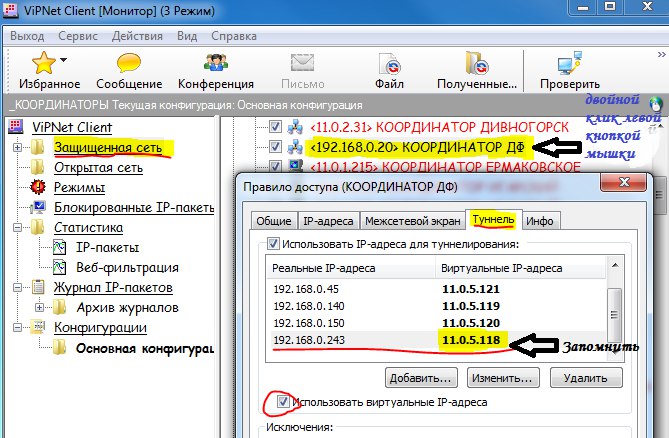Image resolution: width=669 pixels, height=438 pixels.
Task: Start a Конференция via toolbar icon
Action: tap(215, 63)
